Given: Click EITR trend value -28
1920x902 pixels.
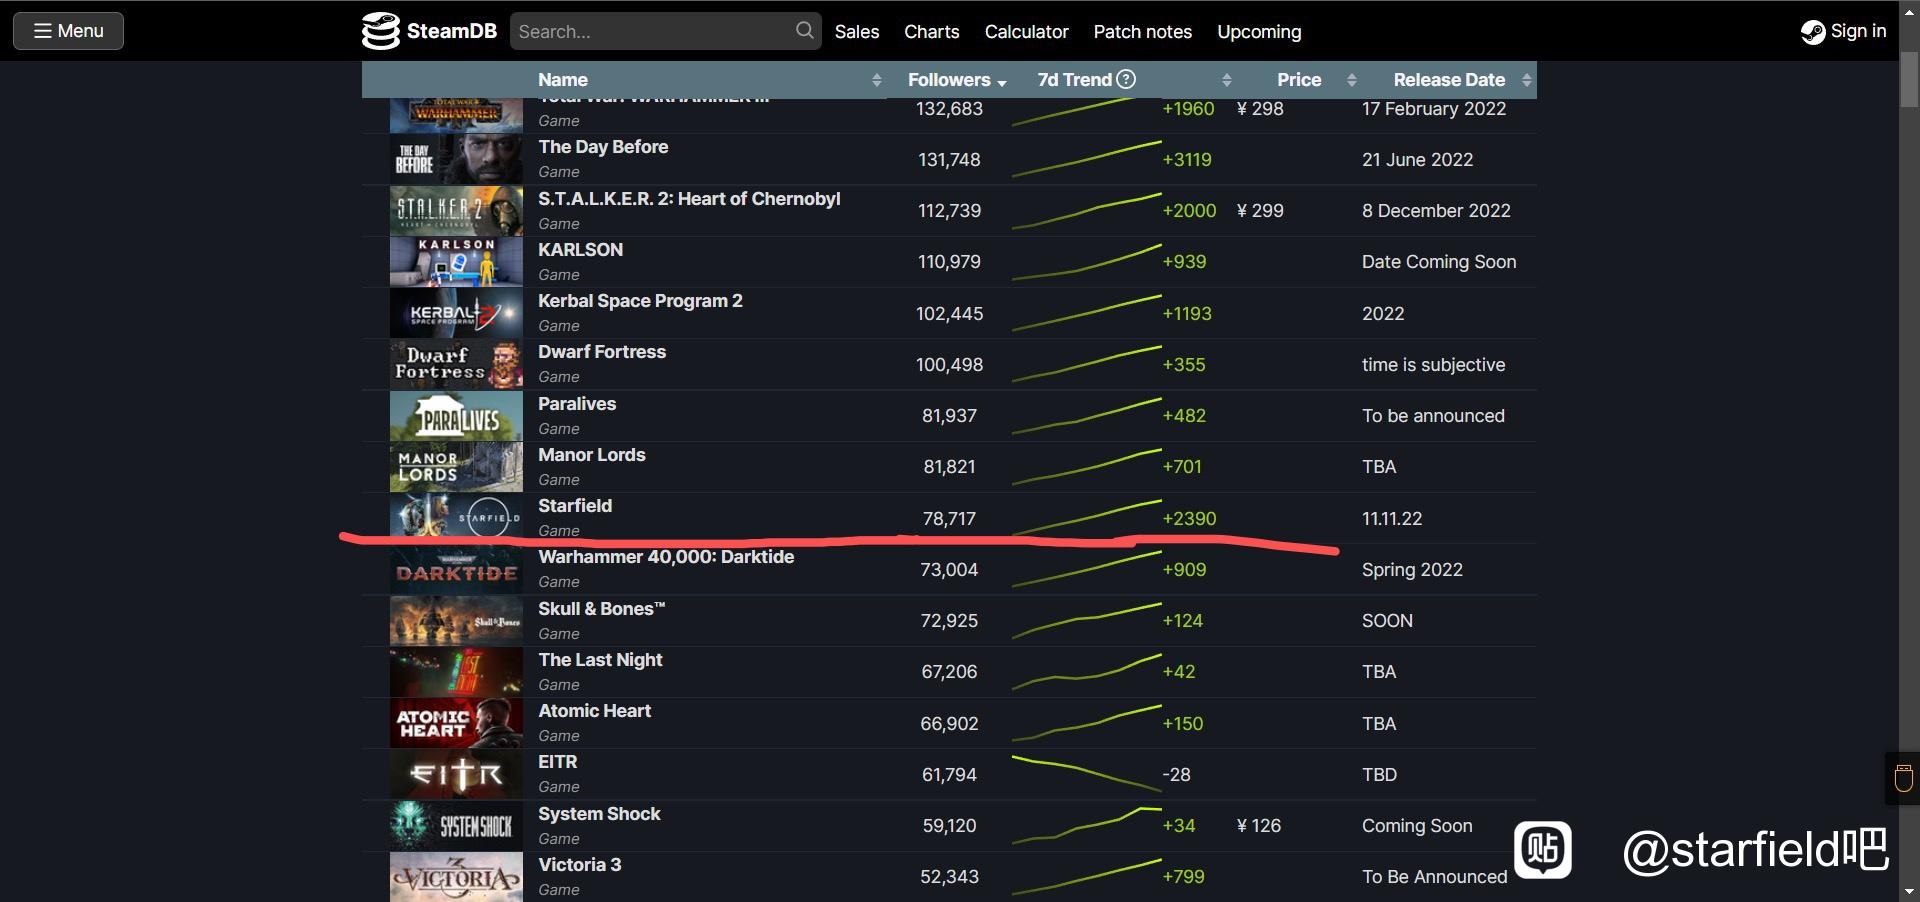Looking at the screenshot, I should (1176, 775).
